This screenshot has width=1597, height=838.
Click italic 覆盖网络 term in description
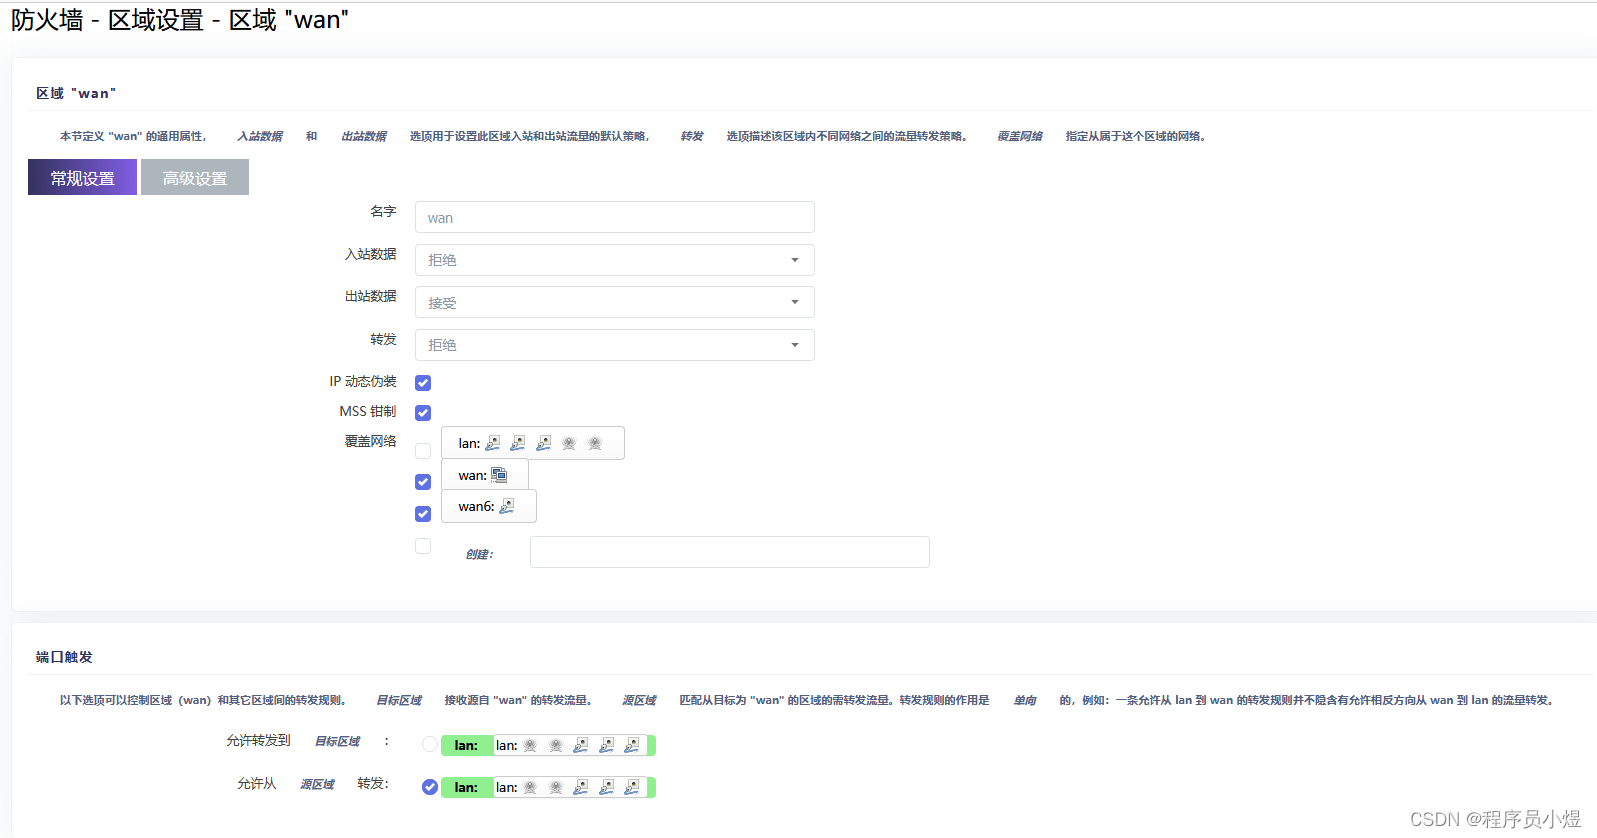(1020, 136)
